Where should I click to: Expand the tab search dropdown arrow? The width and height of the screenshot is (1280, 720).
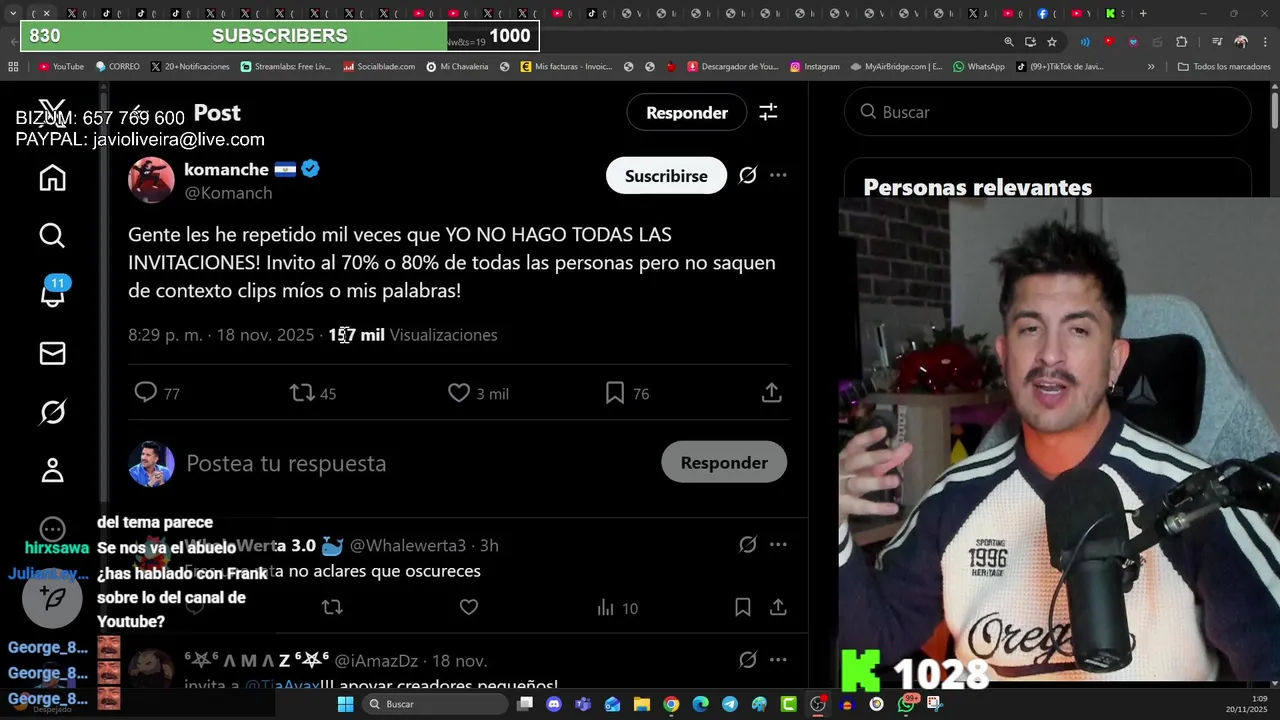[x=12, y=14]
